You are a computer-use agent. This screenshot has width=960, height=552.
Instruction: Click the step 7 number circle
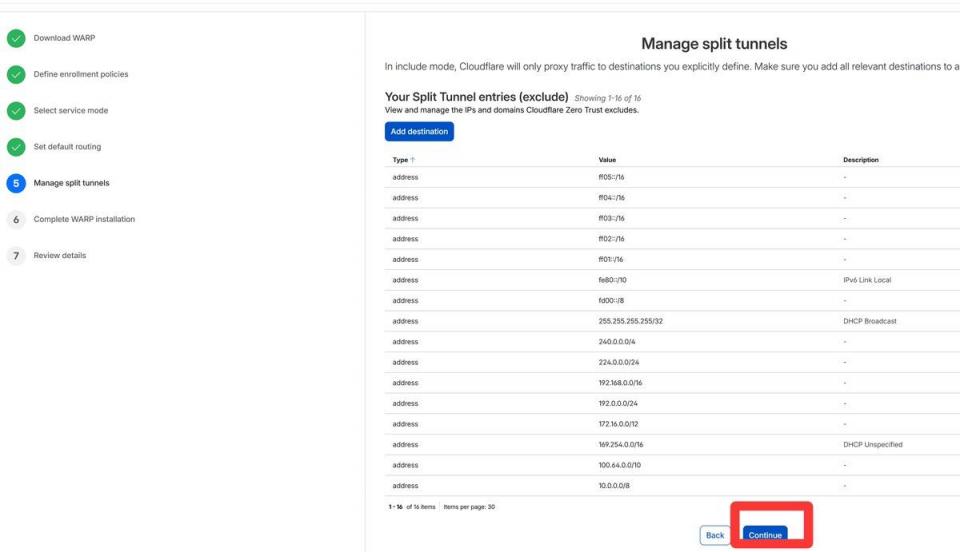(x=15, y=255)
